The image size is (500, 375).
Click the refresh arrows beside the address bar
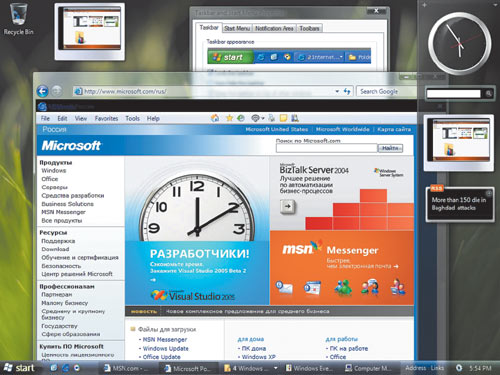tap(347, 91)
